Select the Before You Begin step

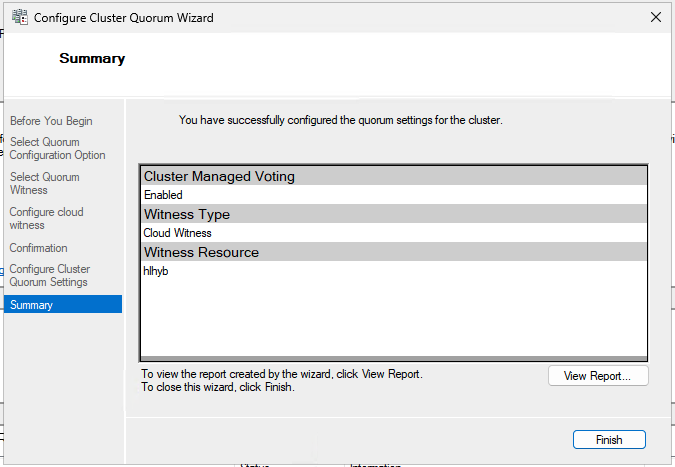(x=51, y=121)
